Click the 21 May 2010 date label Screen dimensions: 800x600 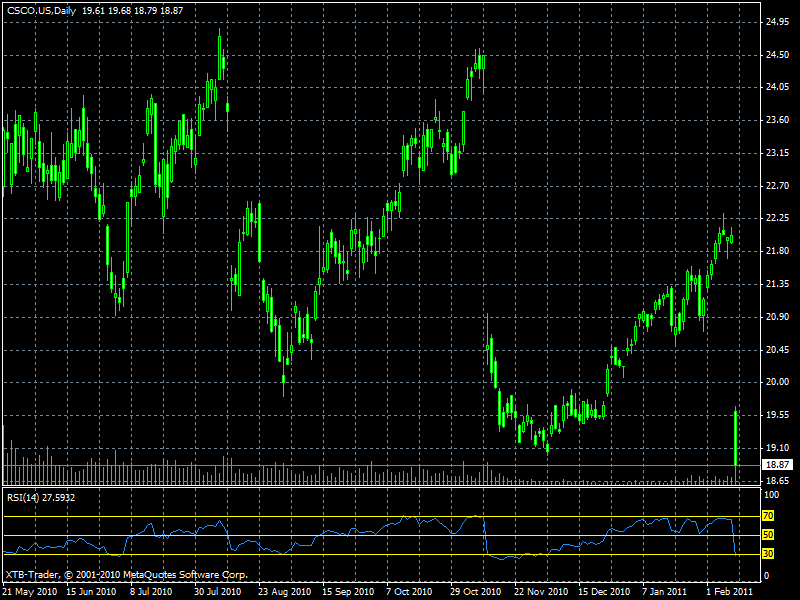click(30, 592)
